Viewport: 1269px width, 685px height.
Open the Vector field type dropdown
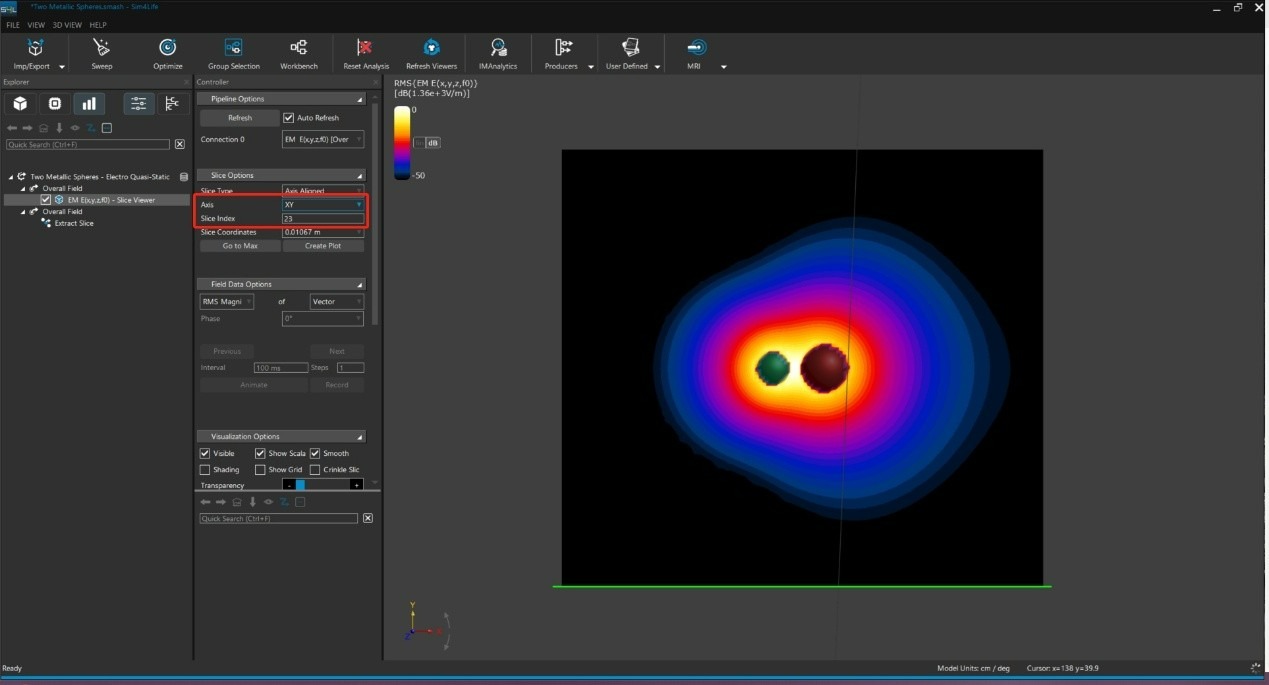pos(336,302)
